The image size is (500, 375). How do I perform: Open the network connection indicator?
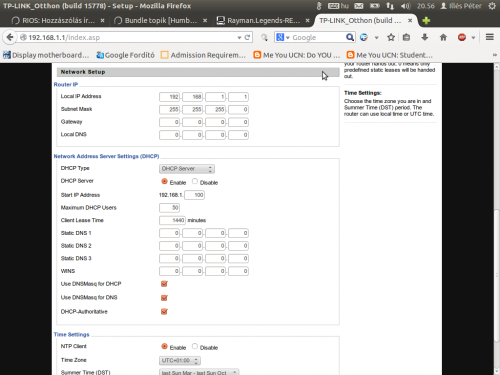(x=390, y=6)
